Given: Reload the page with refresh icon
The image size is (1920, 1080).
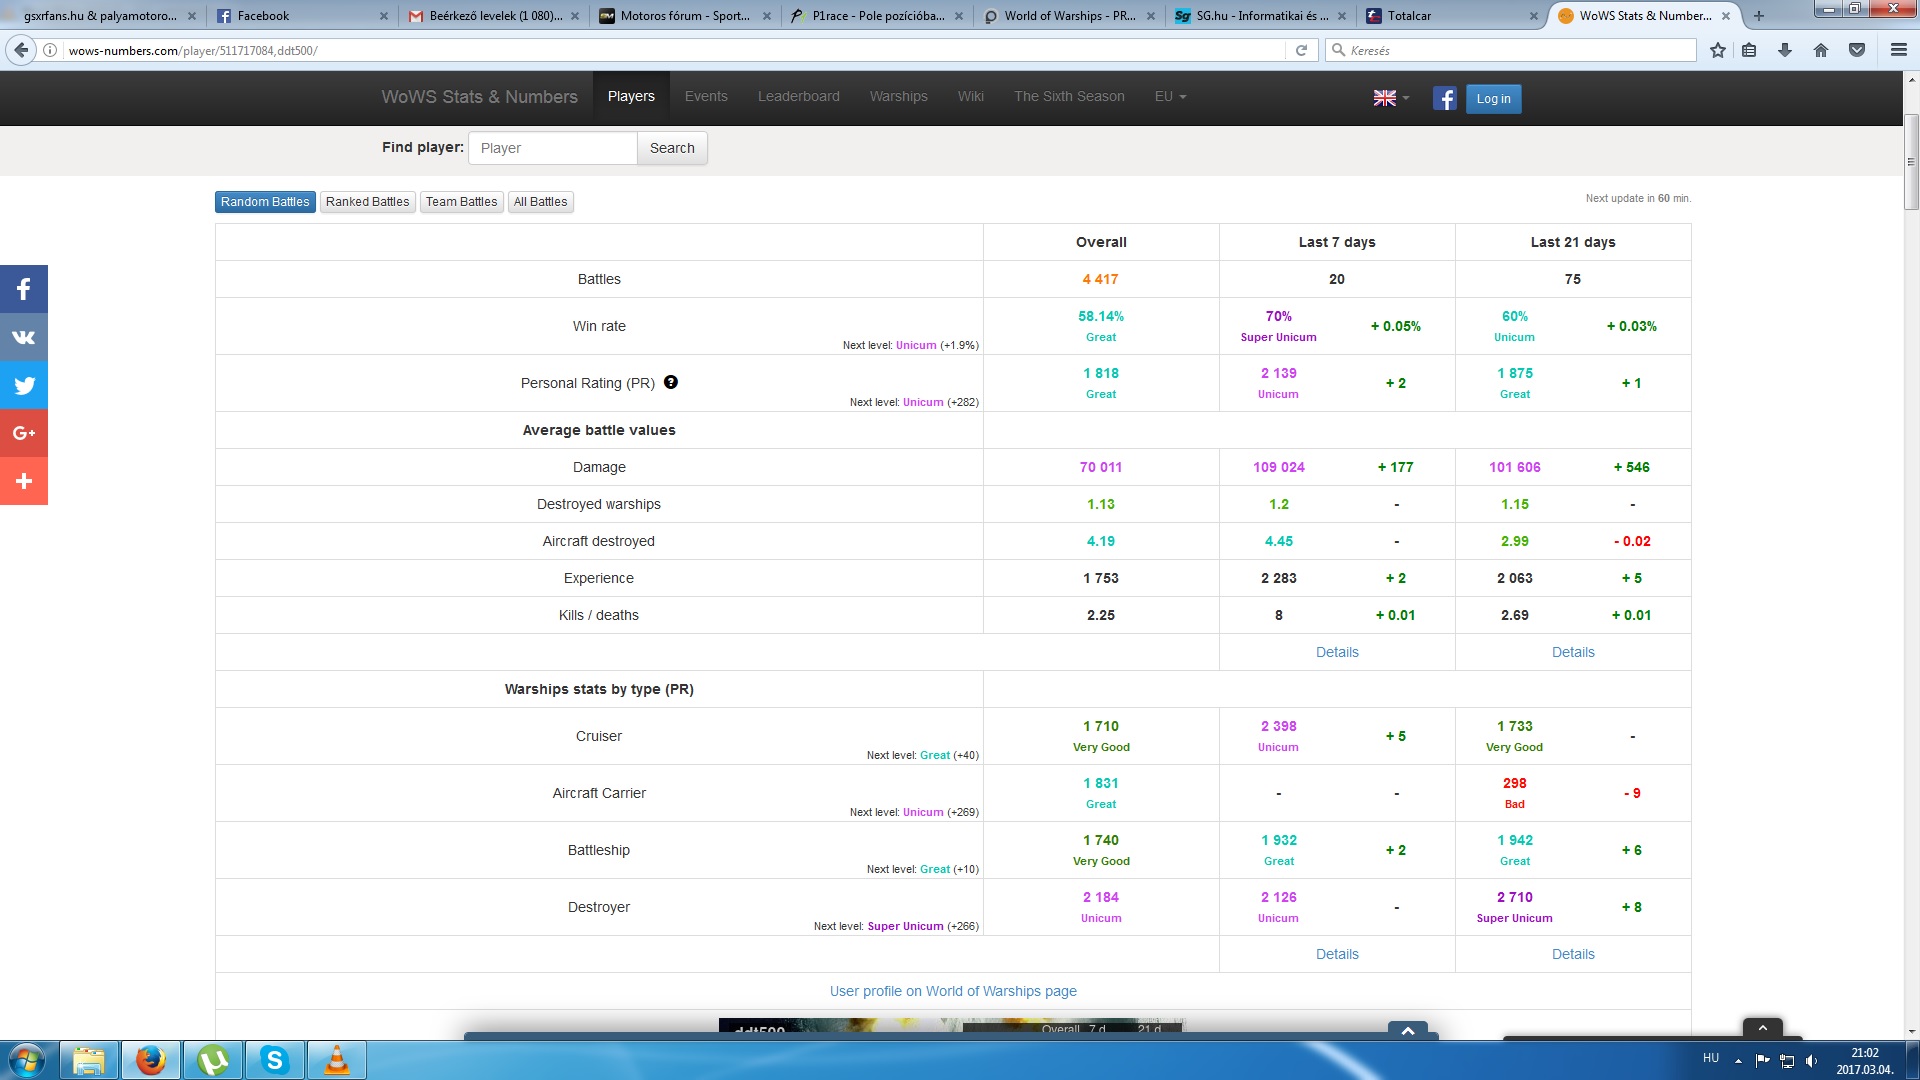Looking at the screenshot, I should tap(1301, 50).
